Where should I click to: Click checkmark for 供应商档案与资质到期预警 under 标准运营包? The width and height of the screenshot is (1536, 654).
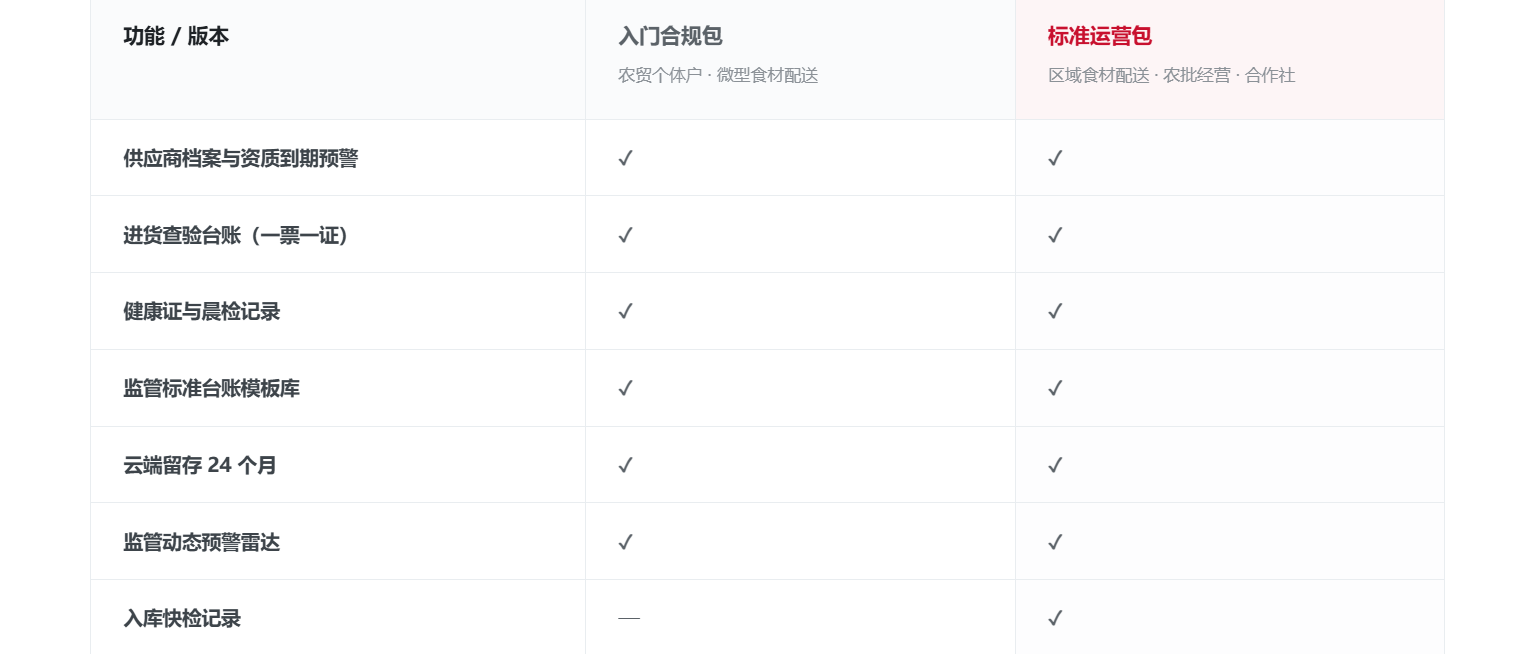click(1055, 158)
